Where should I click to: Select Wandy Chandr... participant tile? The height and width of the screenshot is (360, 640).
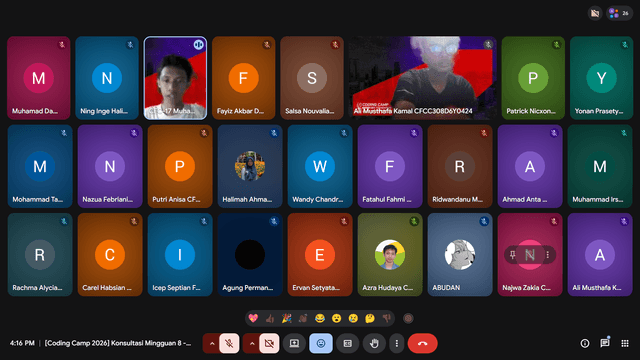320,166
